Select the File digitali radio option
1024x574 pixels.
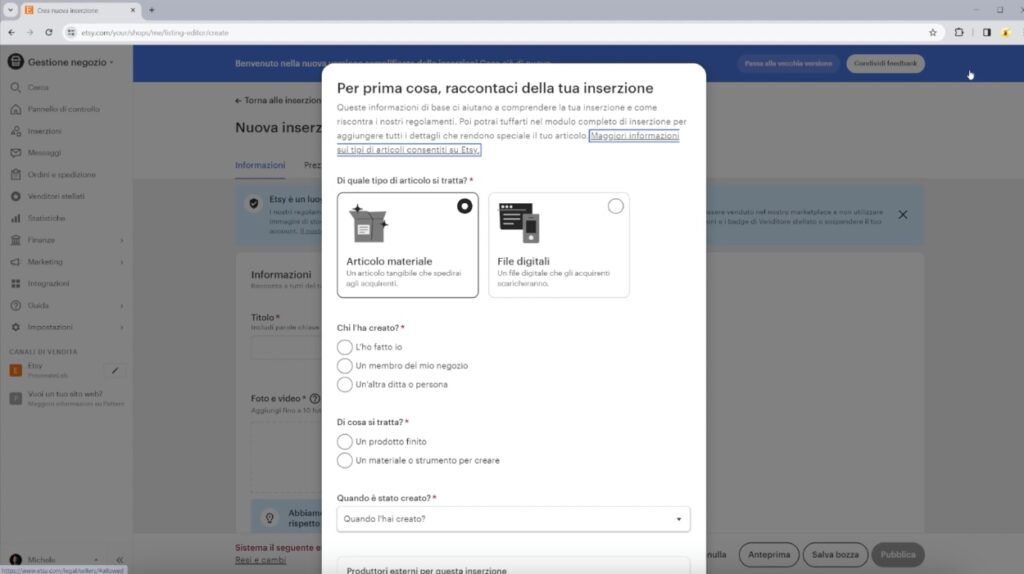click(615, 206)
